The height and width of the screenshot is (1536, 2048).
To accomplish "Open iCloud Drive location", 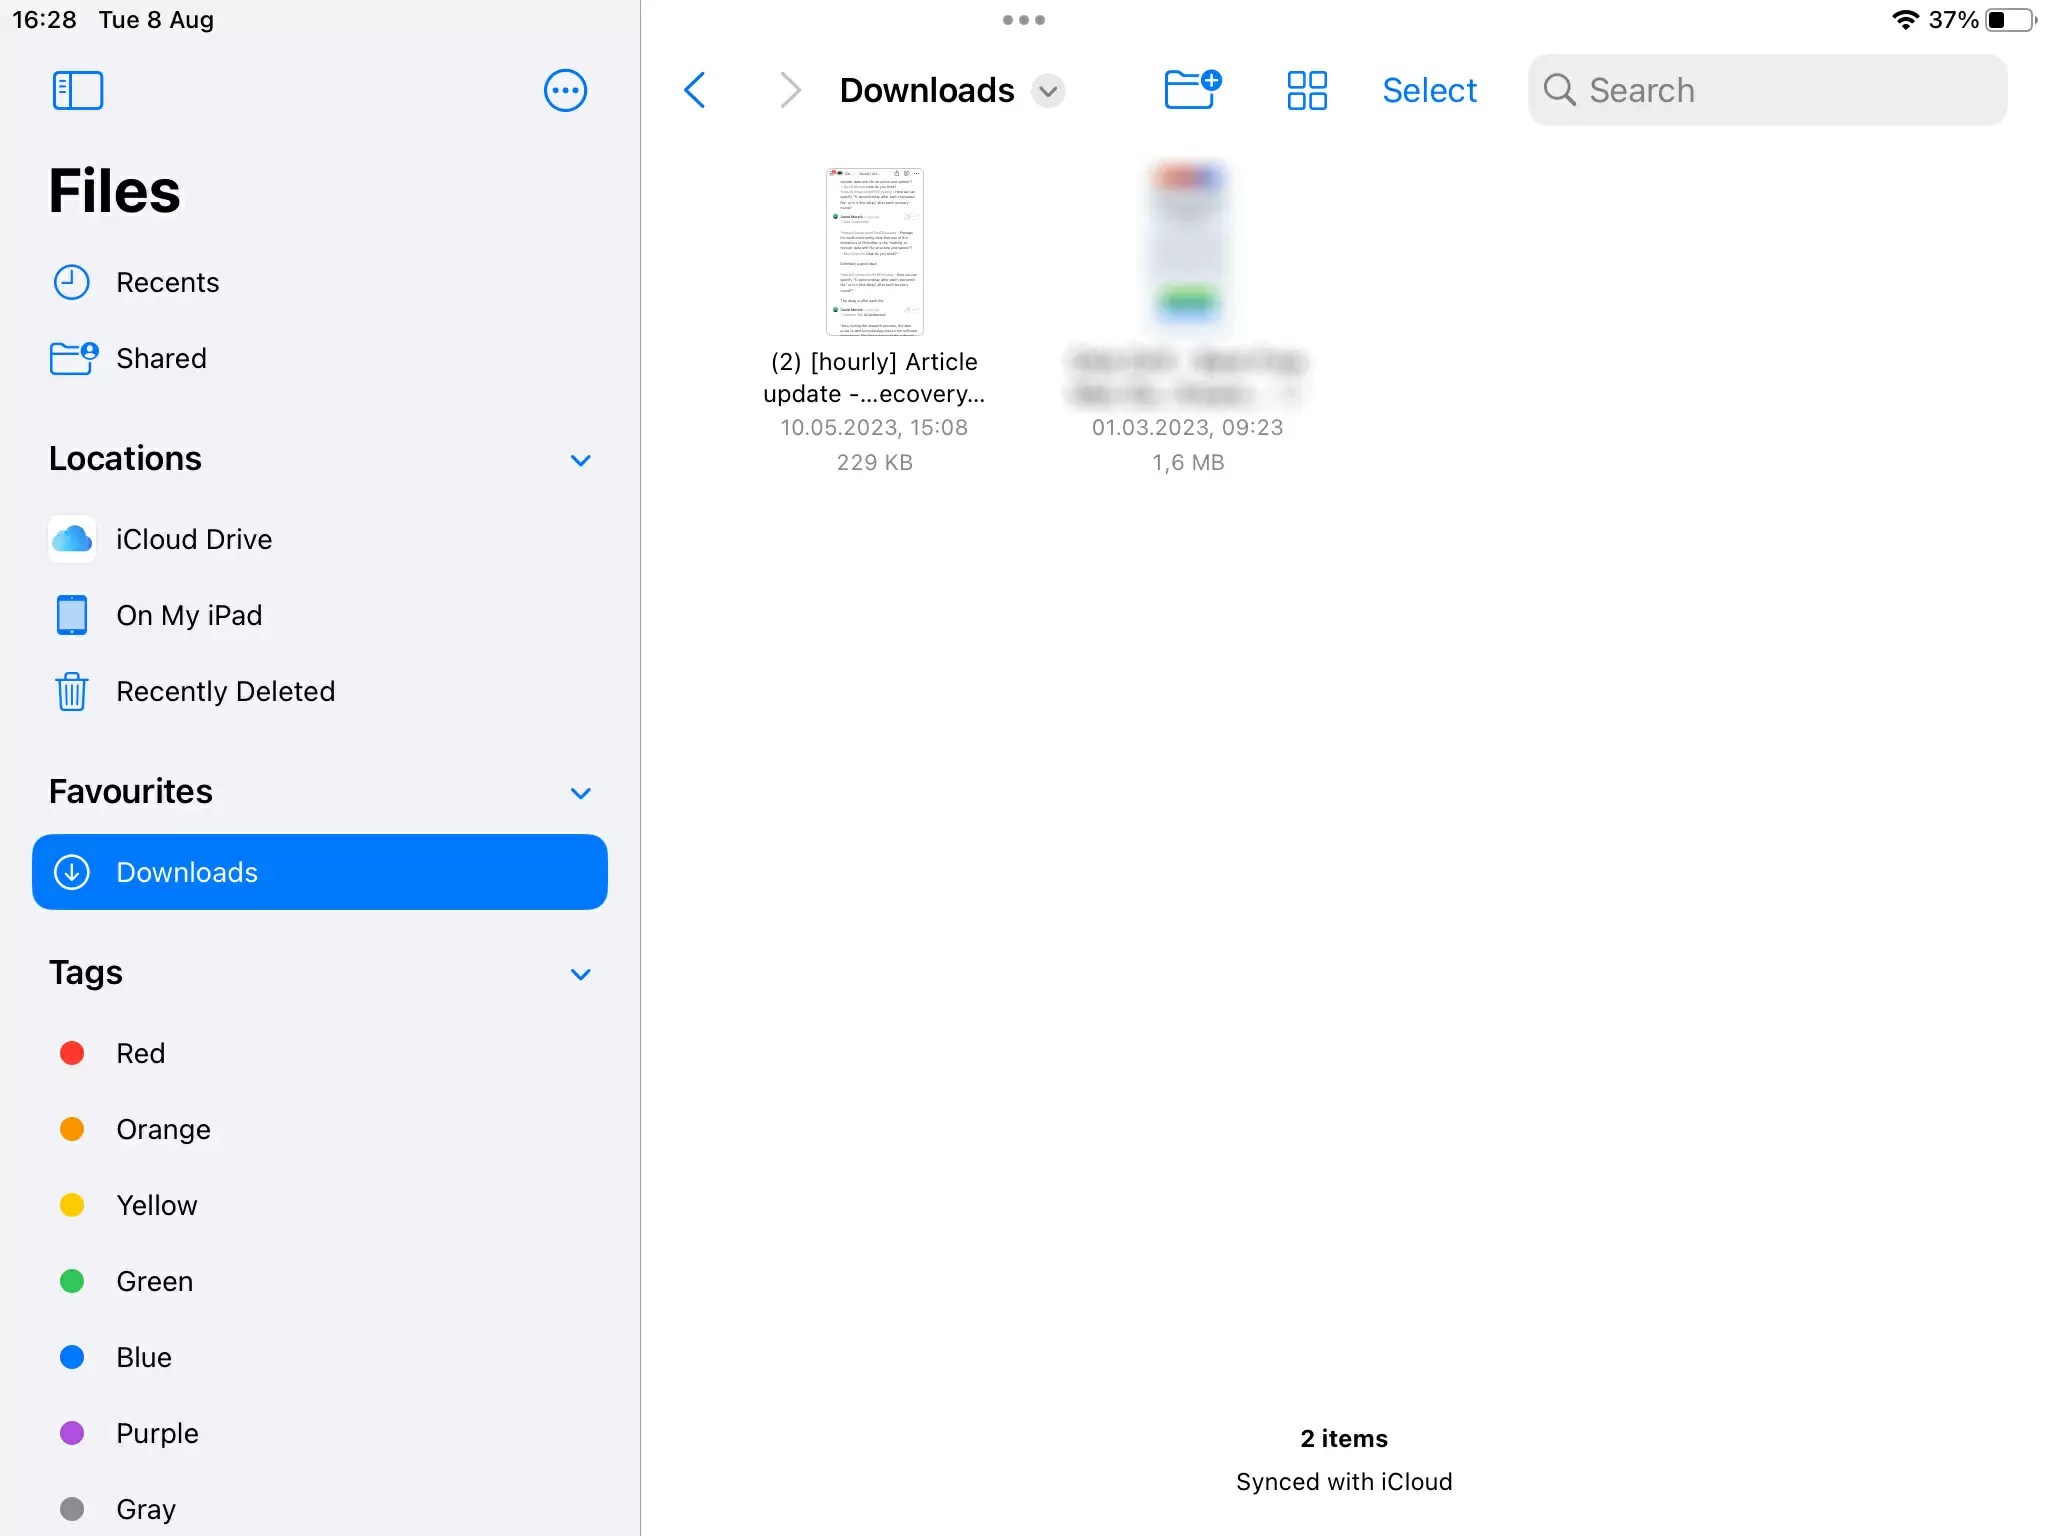I will [193, 539].
